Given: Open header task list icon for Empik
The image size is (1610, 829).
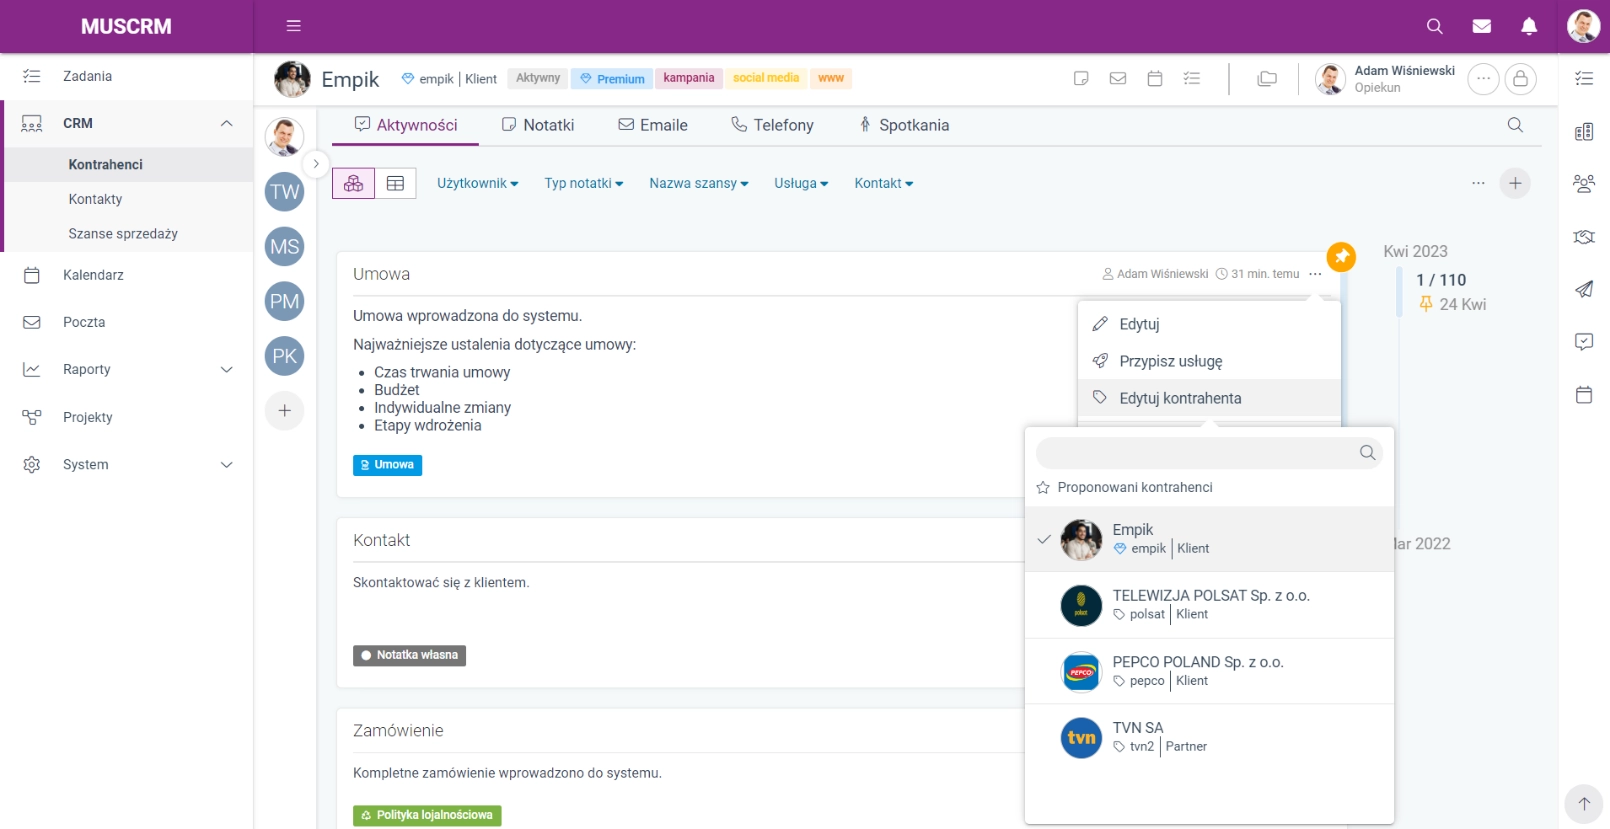Looking at the screenshot, I should 1192,78.
